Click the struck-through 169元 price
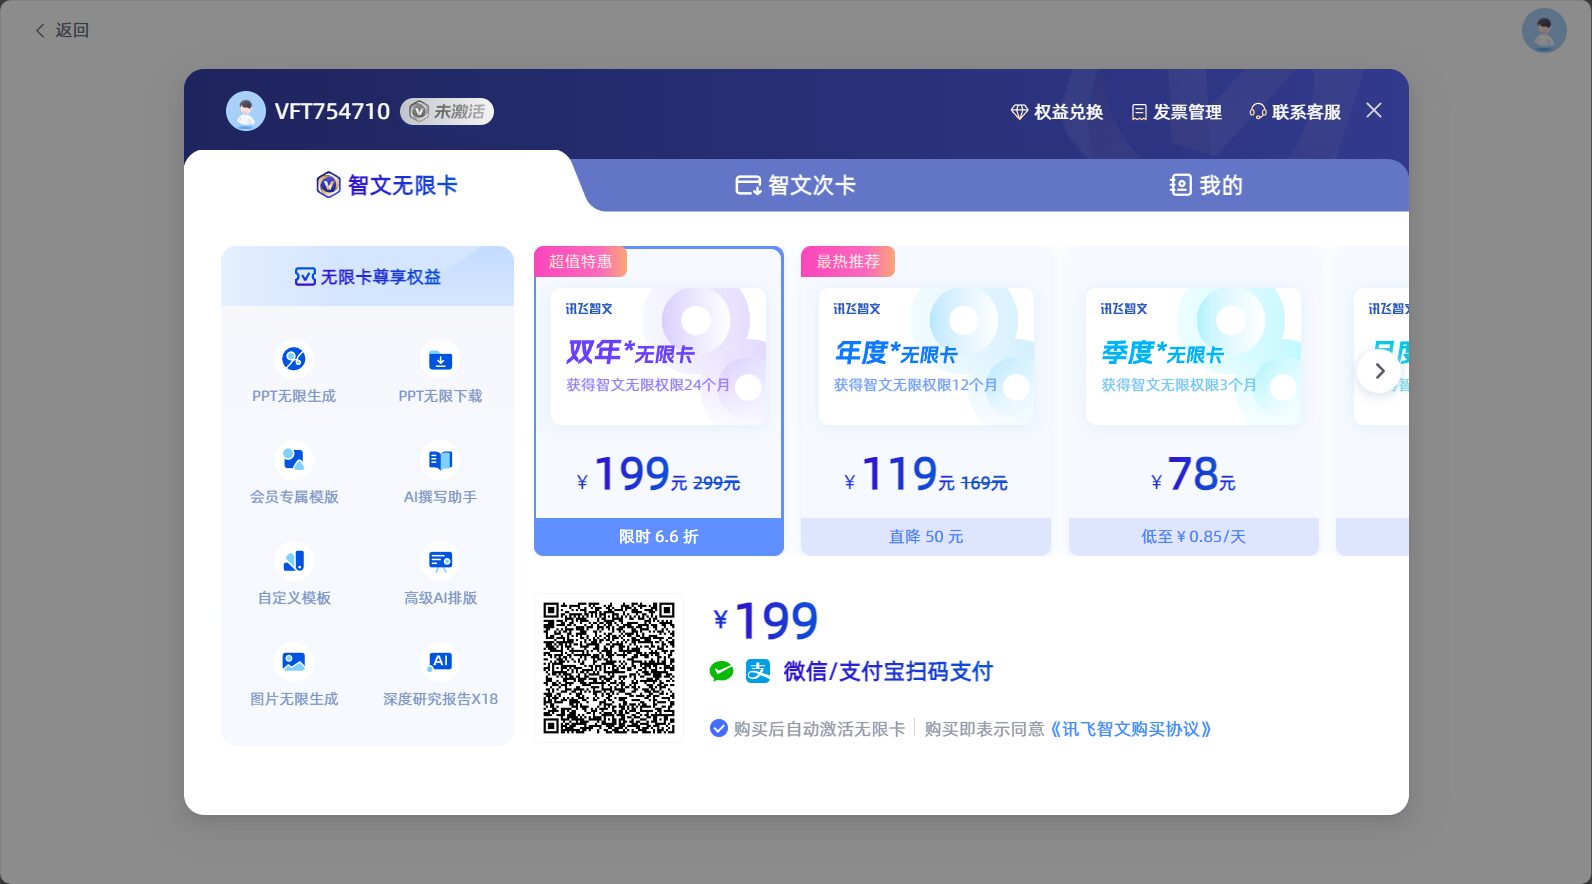Viewport: 1592px width, 884px height. [984, 484]
